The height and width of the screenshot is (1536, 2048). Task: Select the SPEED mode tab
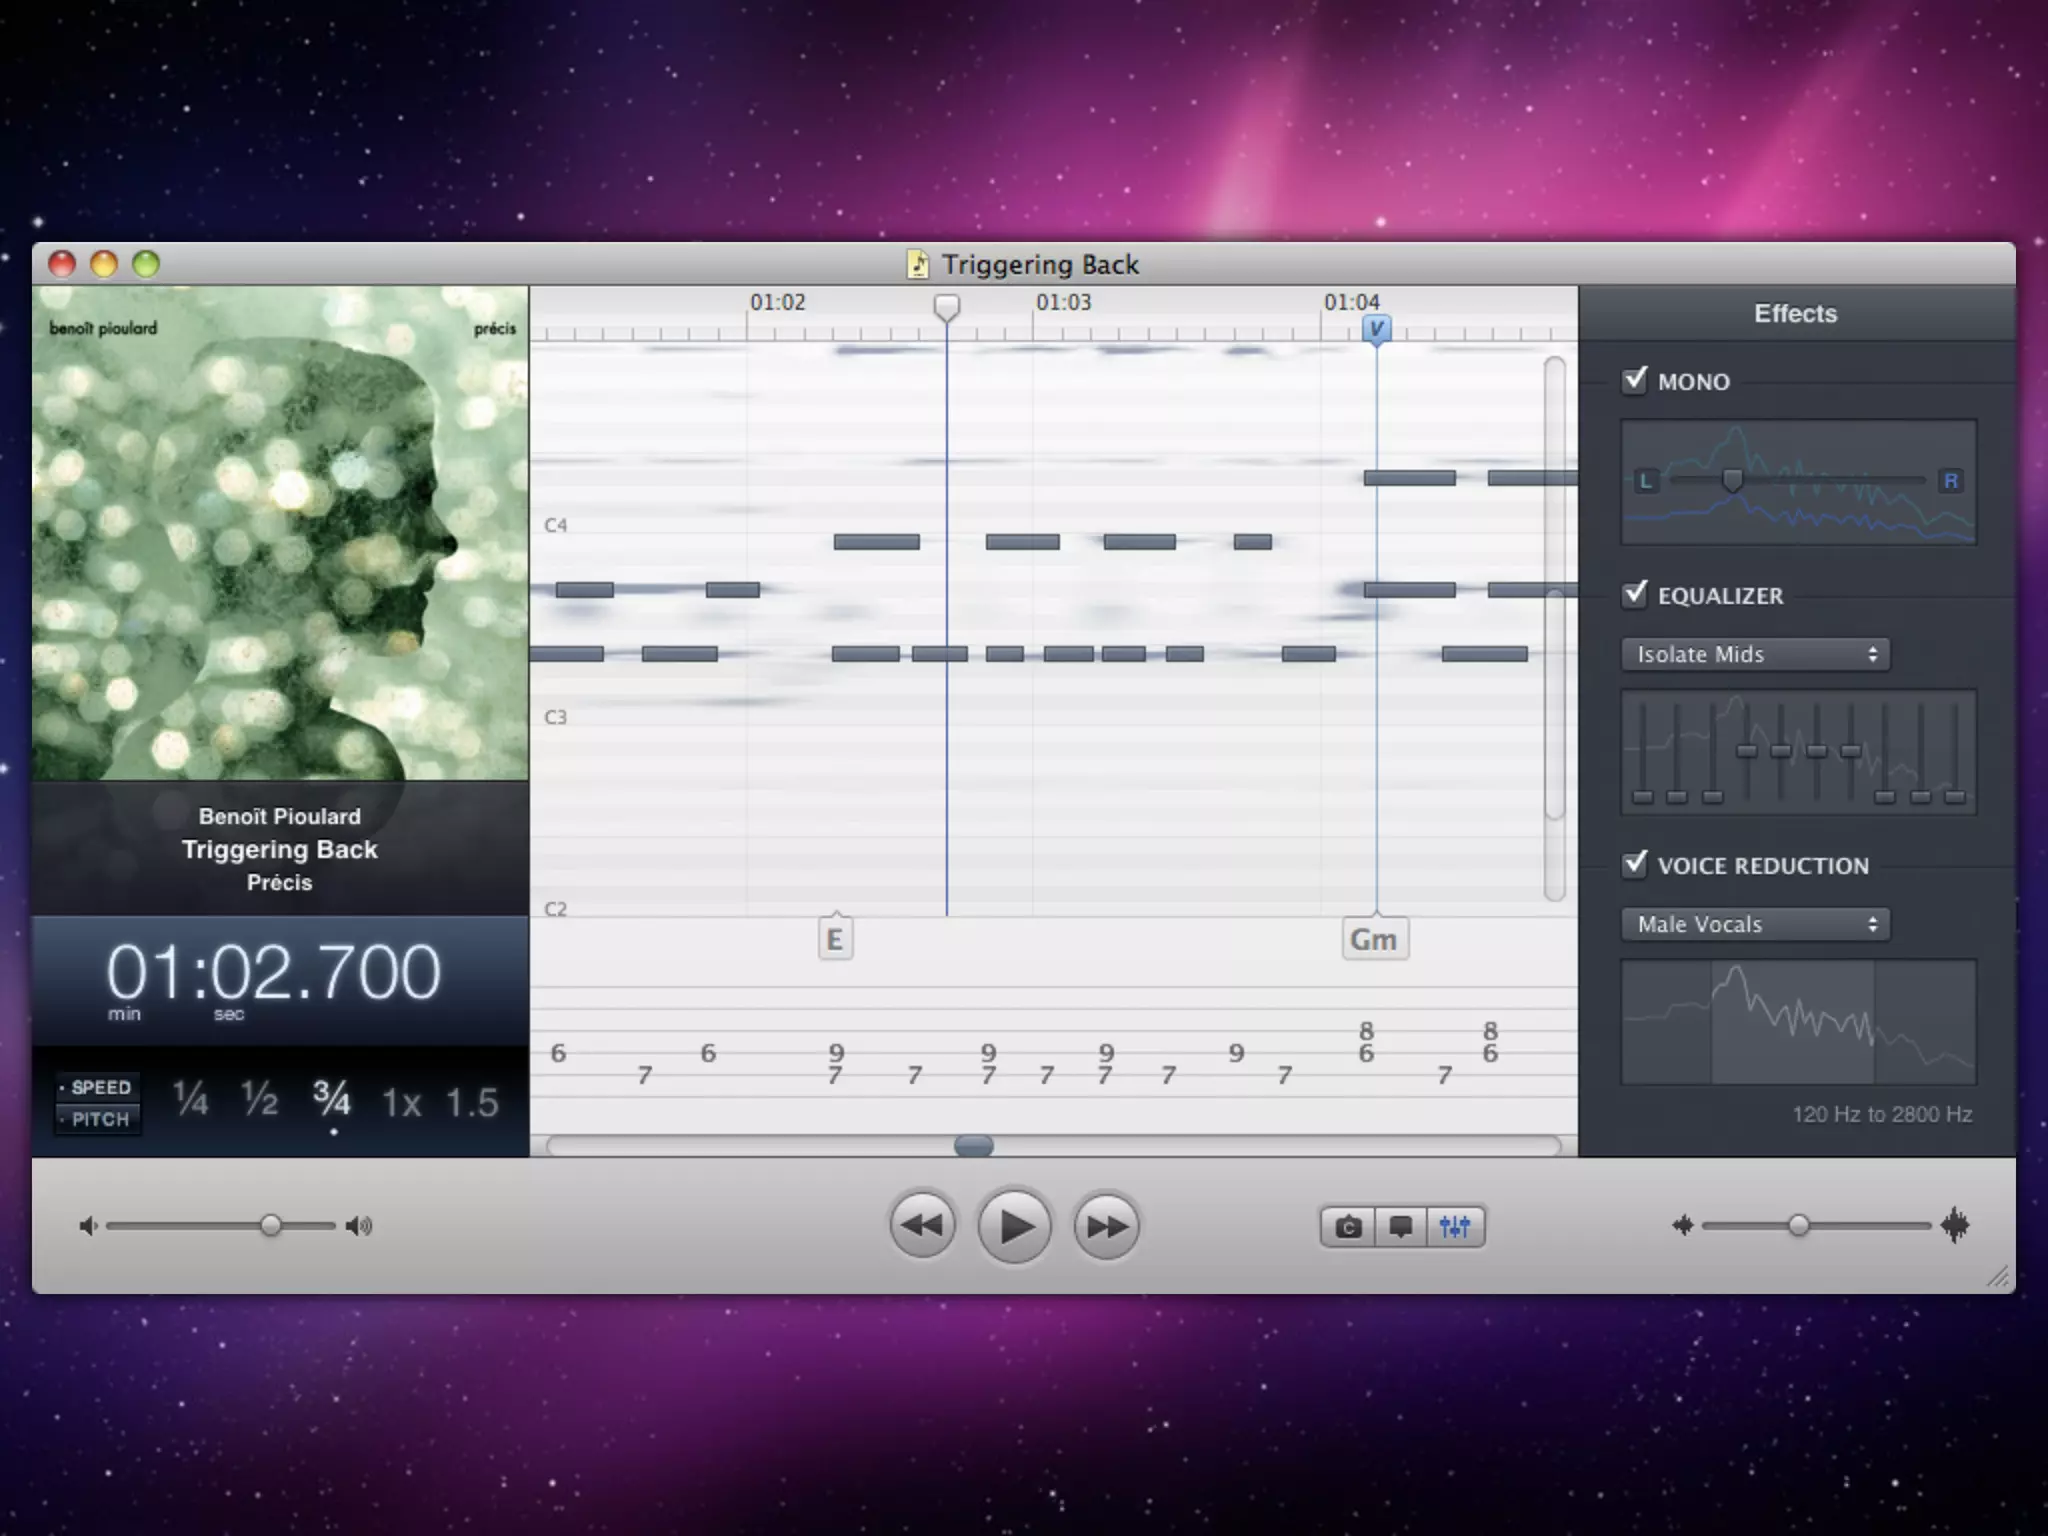pos(99,1087)
